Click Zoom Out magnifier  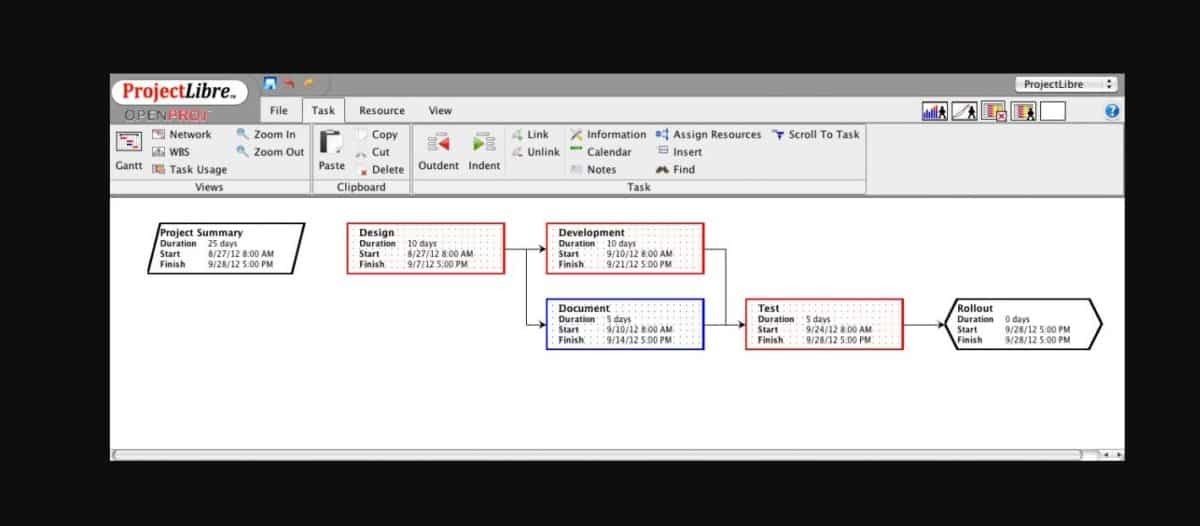coord(270,152)
